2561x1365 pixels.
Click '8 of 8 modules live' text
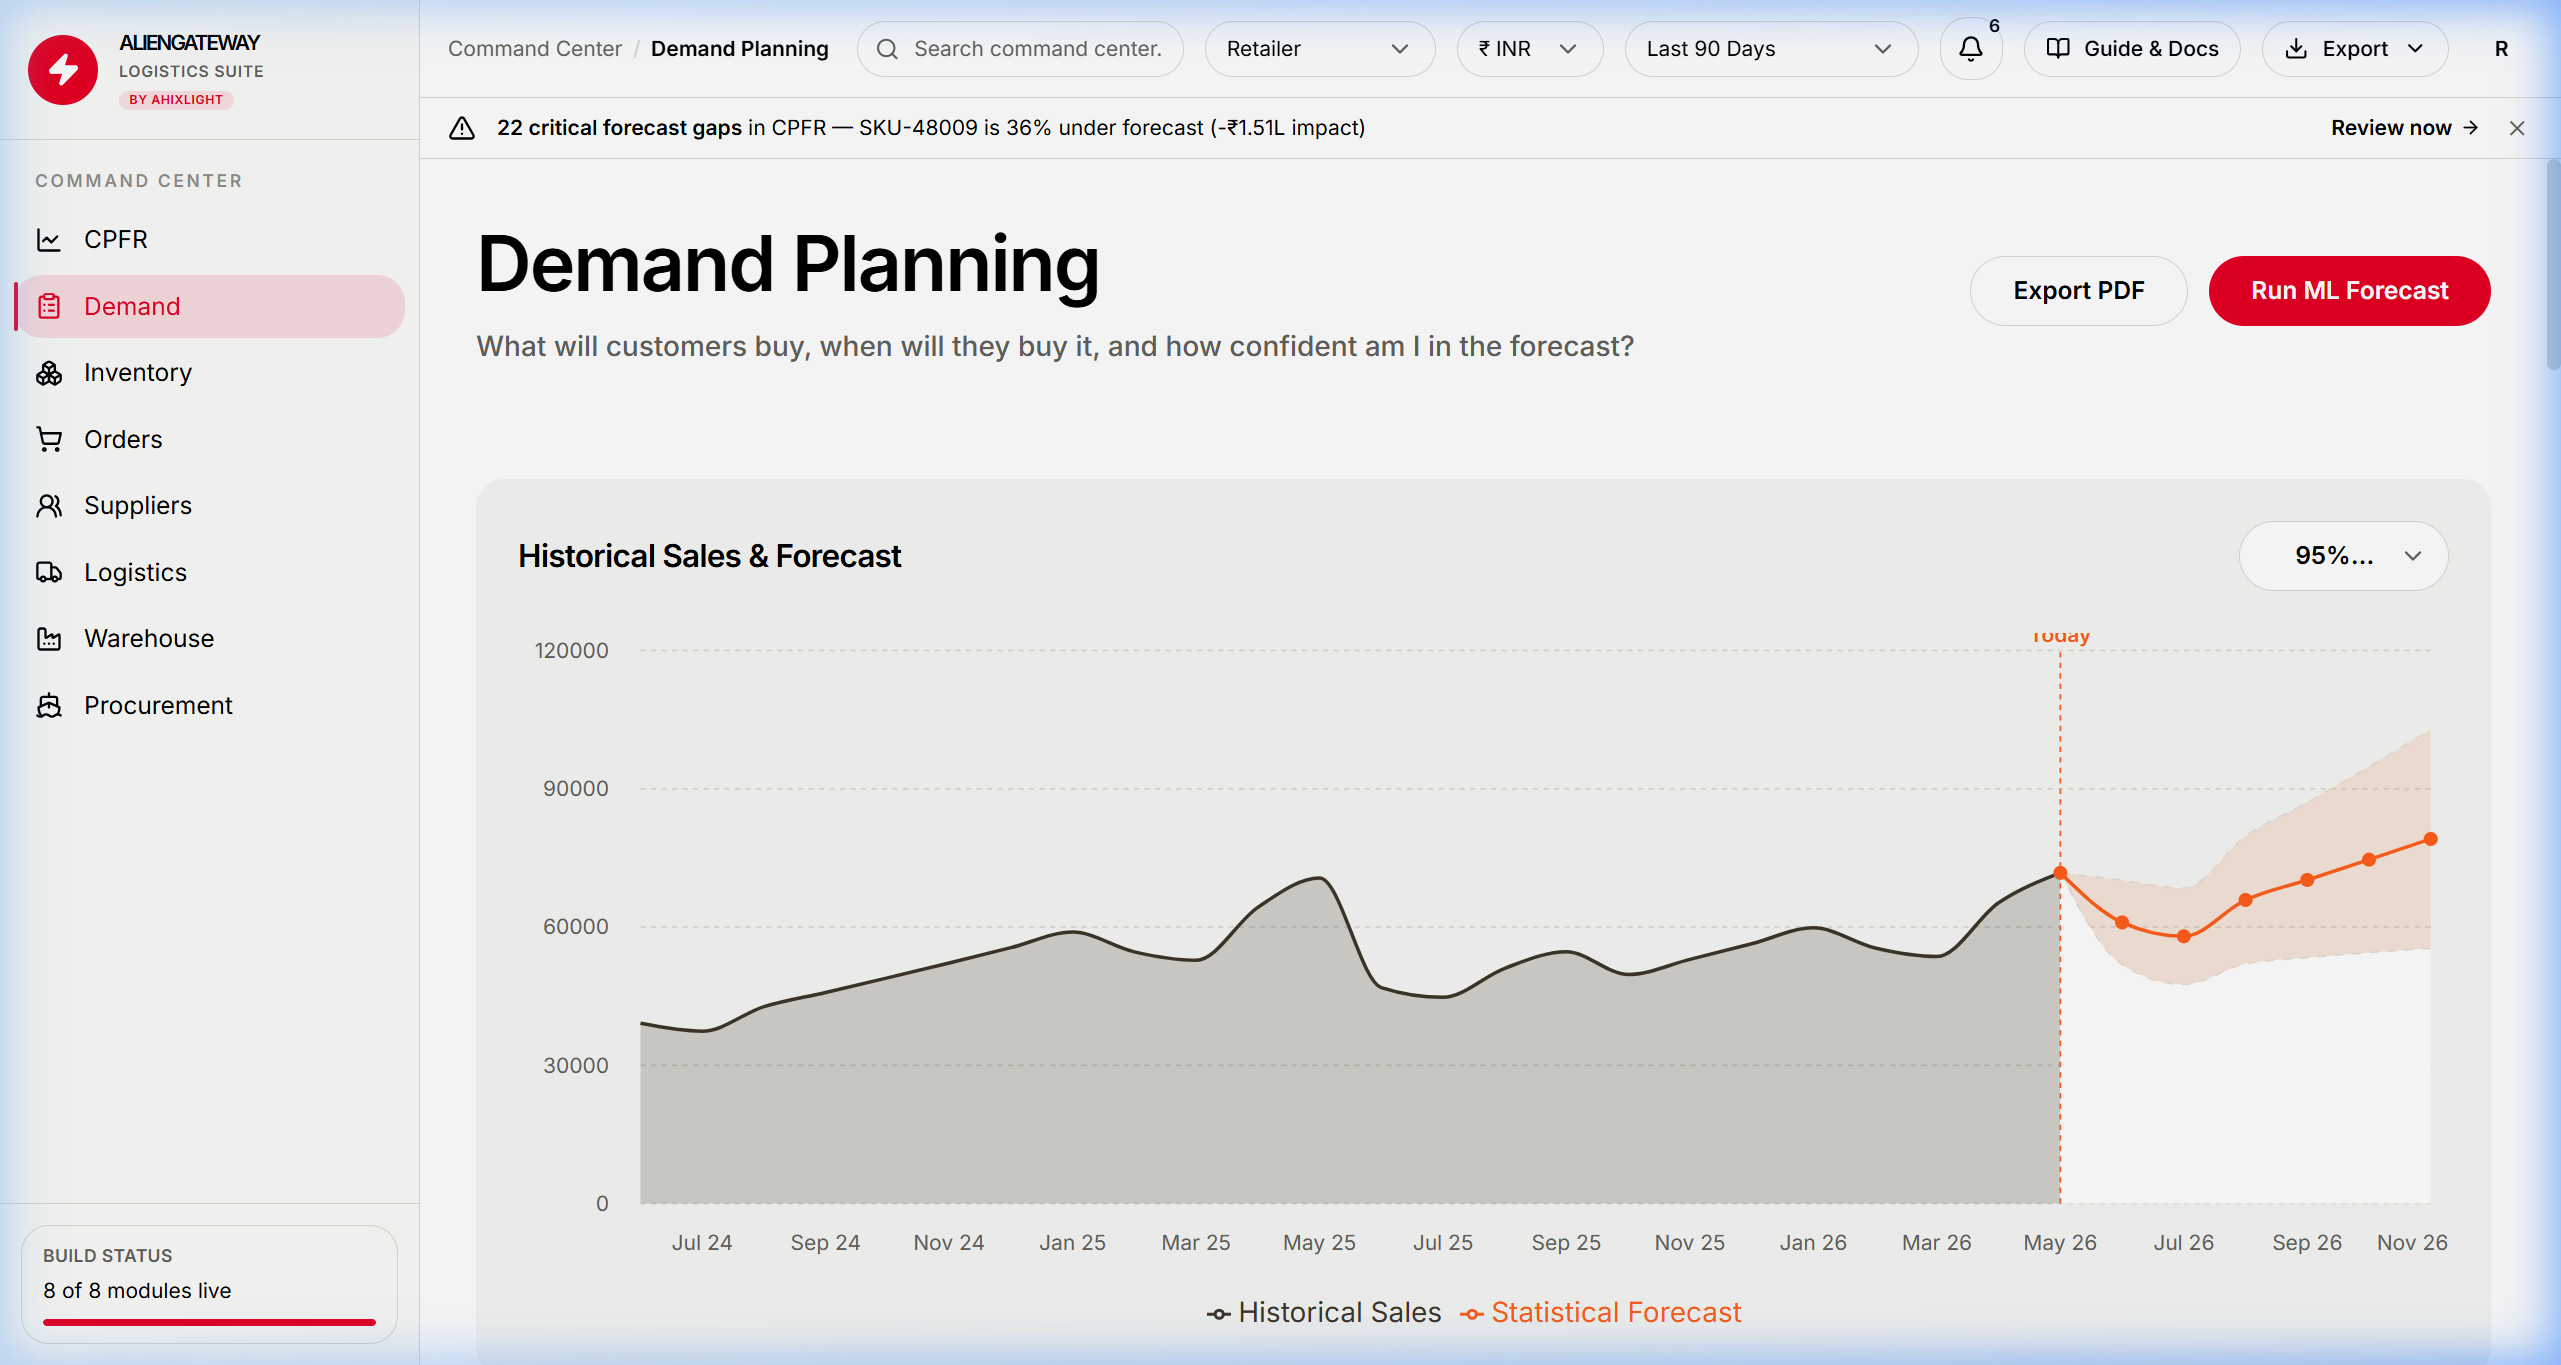pyautogui.click(x=137, y=1291)
